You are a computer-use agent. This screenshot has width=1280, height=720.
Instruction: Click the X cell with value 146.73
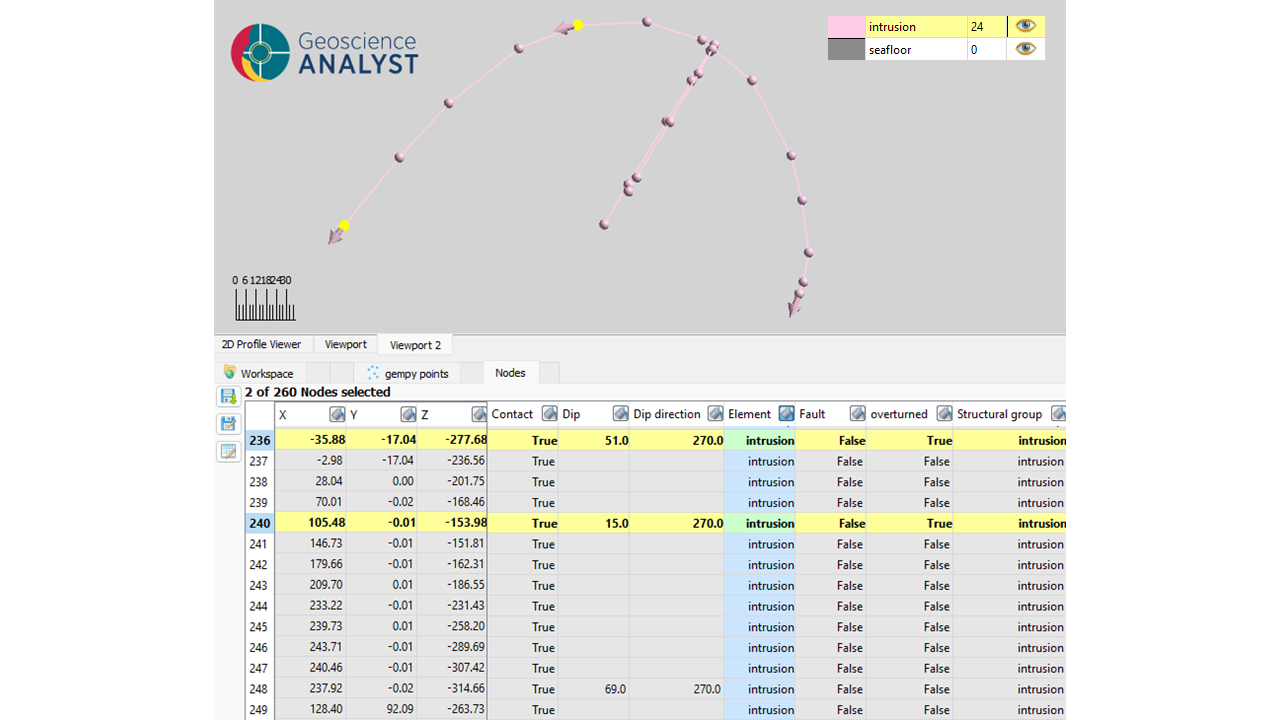(x=311, y=544)
